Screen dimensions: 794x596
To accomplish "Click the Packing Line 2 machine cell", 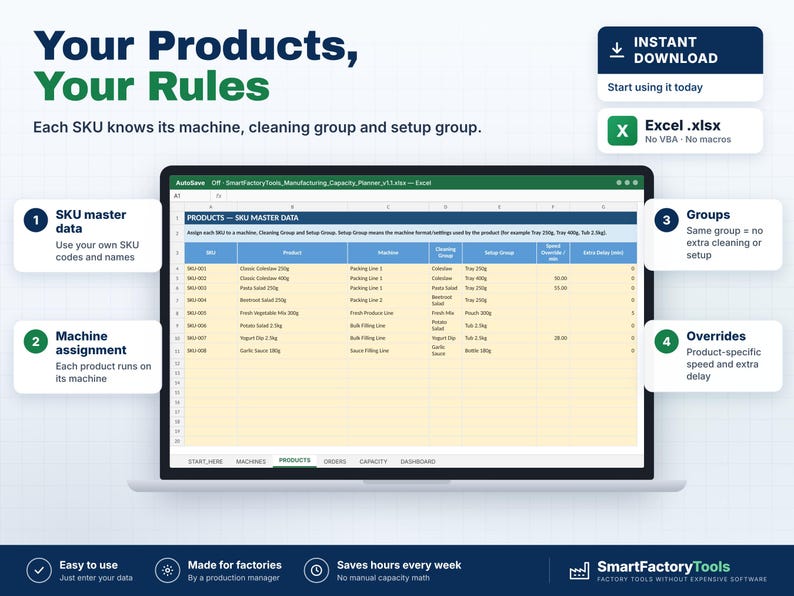I will pyautogui.click(x=388, y=300).
